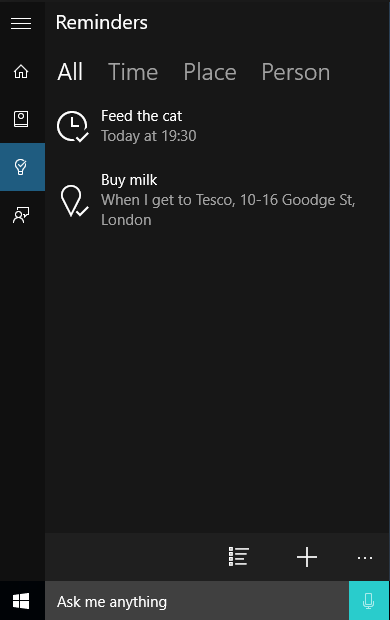Switch to the All tab
390x620 pixels.
pos(70,72)
